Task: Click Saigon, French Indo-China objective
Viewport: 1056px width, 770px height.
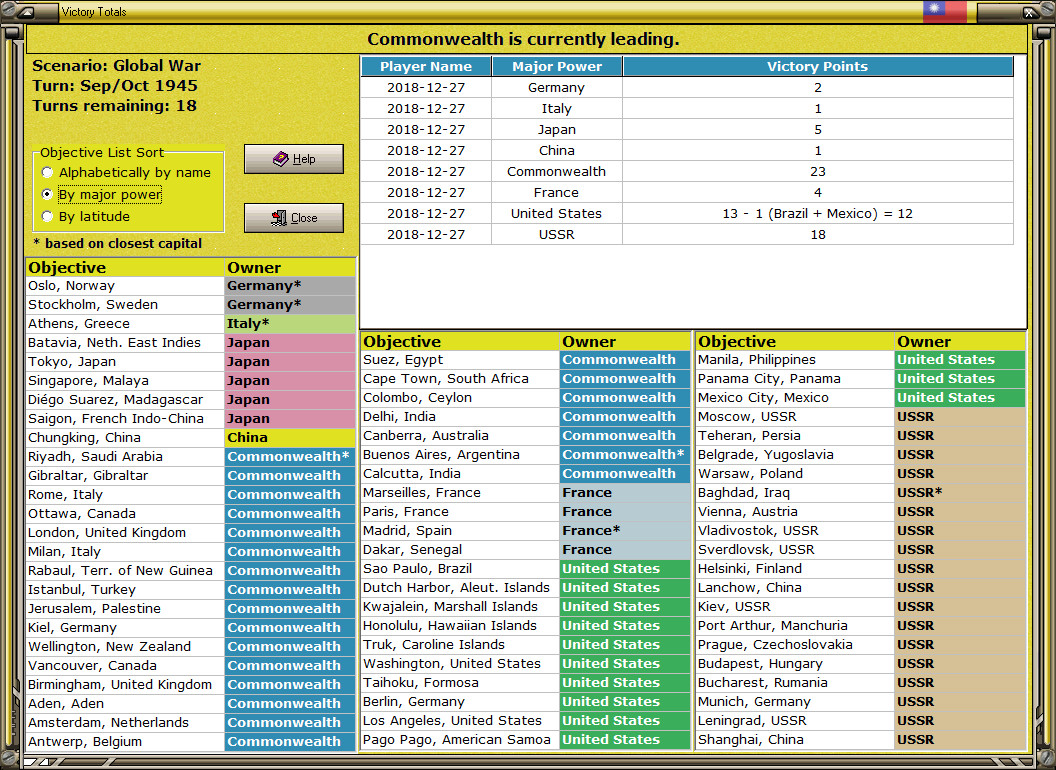Action: coord(125,418)
